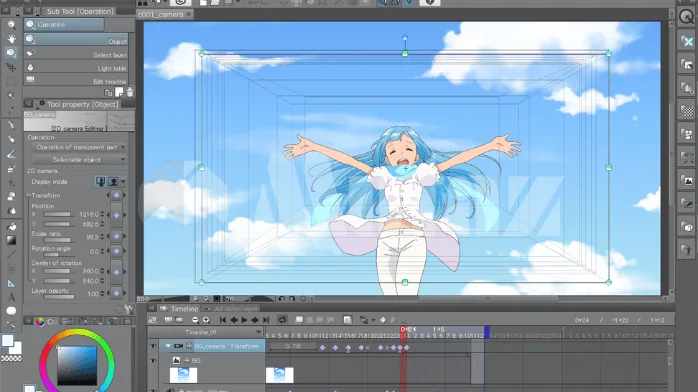Select the Operation sub tool group
The height and width of the screenshot is (392, 698).
coord(64,25)
